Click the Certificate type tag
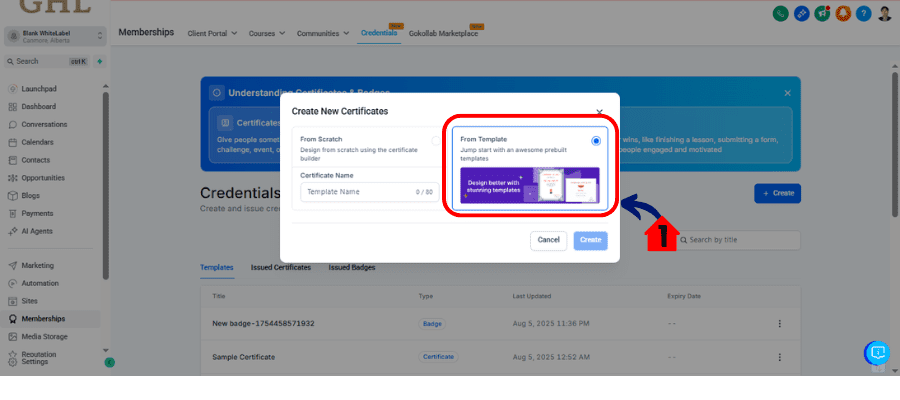The width and height of the screenshot is (900, 400). [439, 357]
